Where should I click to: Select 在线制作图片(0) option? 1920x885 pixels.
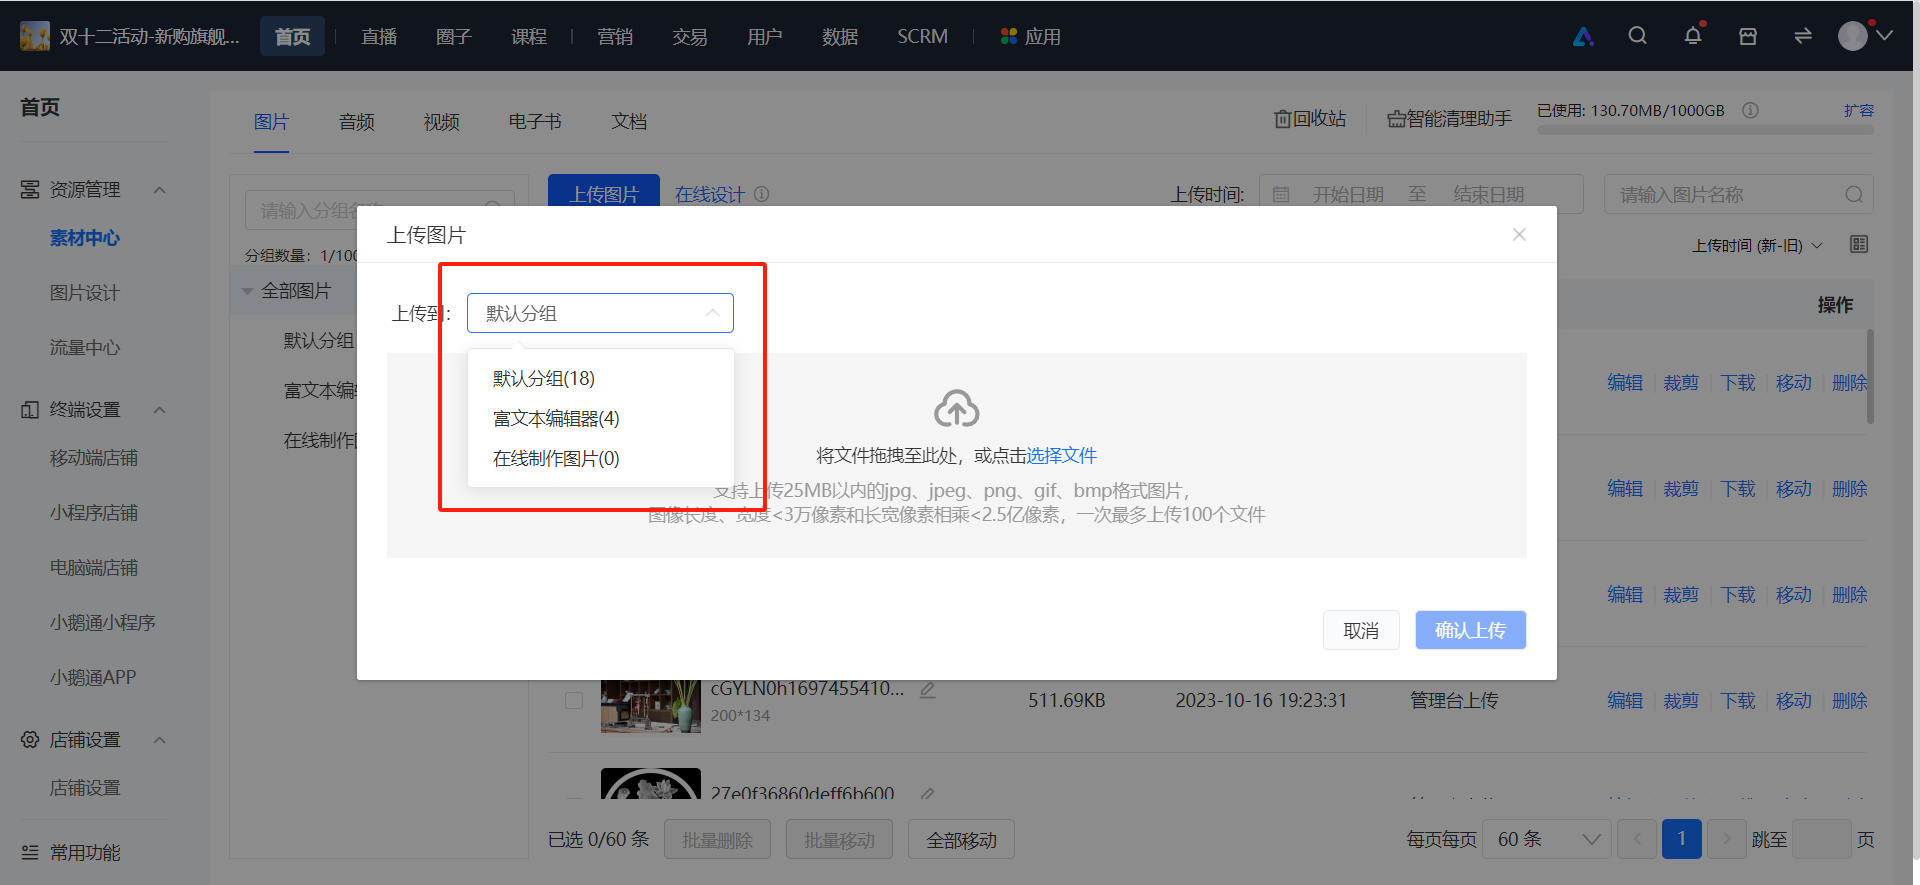[600, 459]
